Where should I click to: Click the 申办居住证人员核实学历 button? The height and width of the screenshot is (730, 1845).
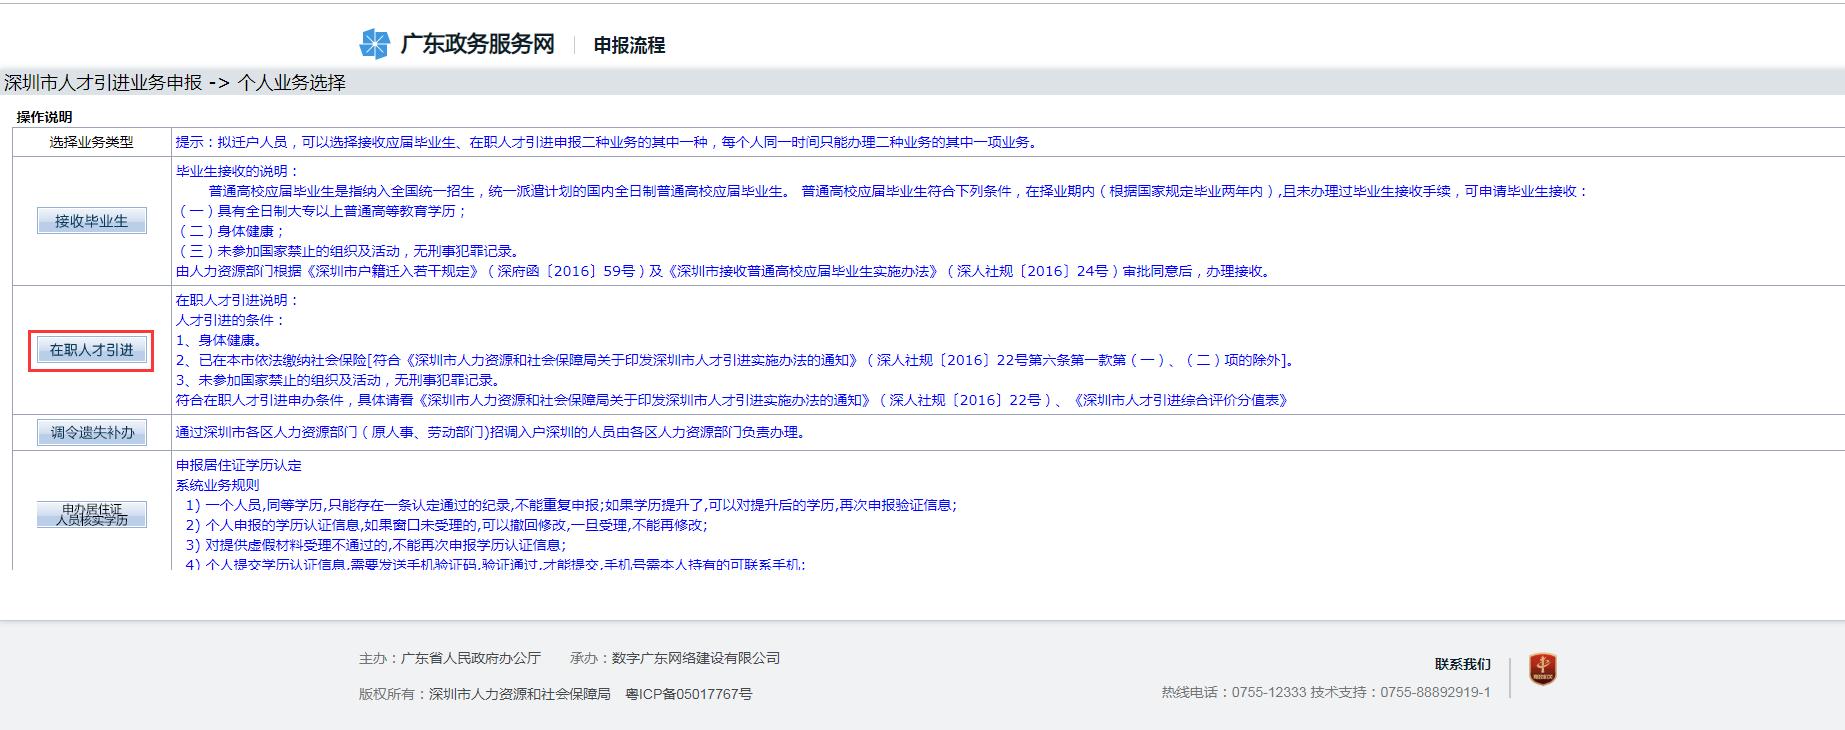[92, 514]
